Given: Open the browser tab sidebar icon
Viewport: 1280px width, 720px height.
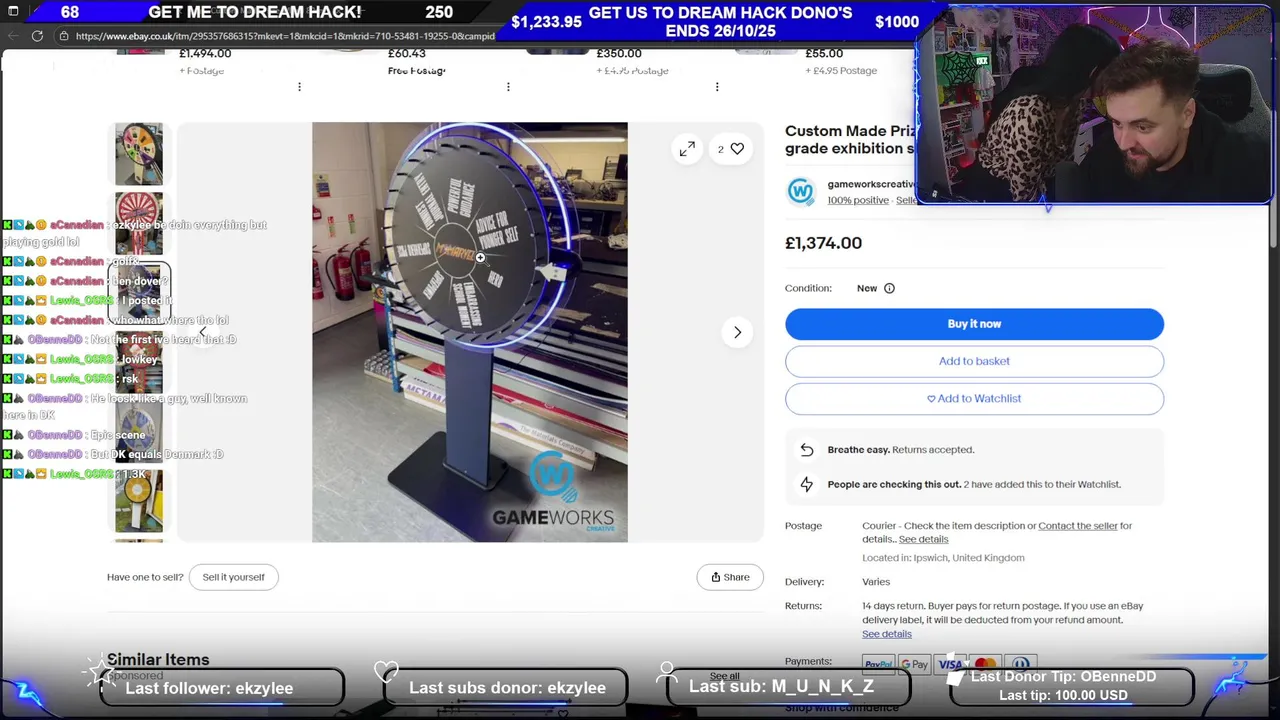Looking at the screenshot, I should coord(13,11).
